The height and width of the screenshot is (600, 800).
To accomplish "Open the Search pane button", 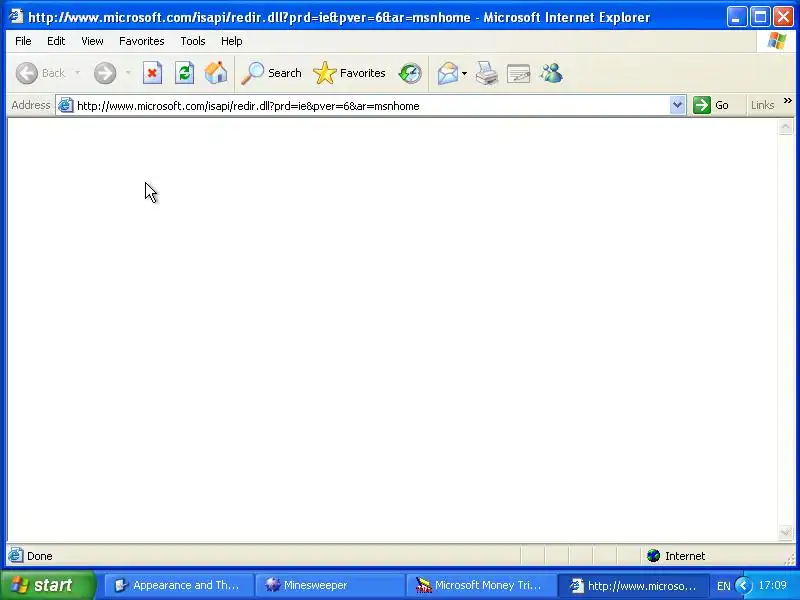I will tap(271, 73).
